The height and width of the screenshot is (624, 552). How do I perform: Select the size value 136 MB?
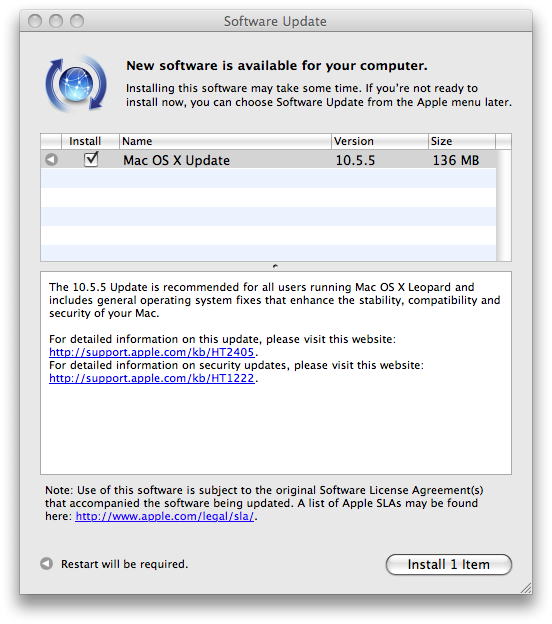coord(456,160)
